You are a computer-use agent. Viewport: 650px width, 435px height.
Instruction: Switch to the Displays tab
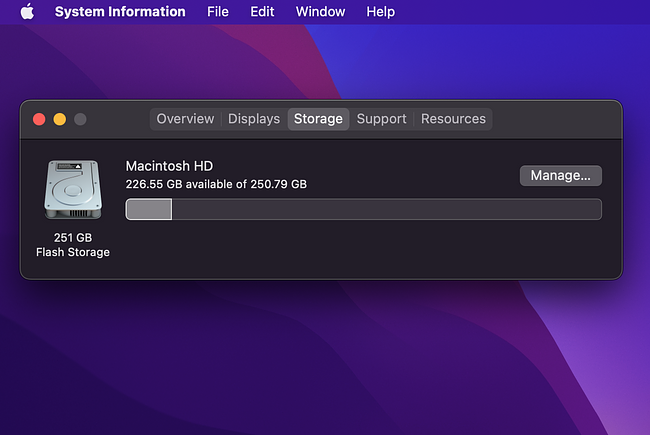pyautogui.click(x=253, y=119)
